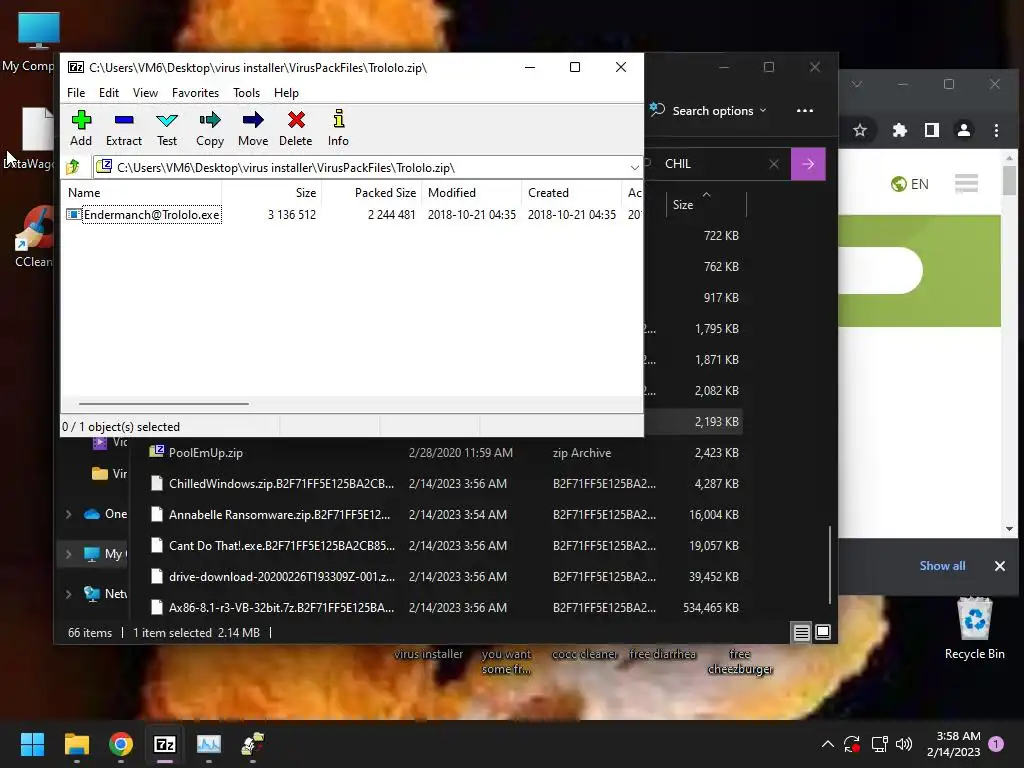1024x768 pixels.
Task: Choose the Move toolbar icon
Action: [253, 128]
